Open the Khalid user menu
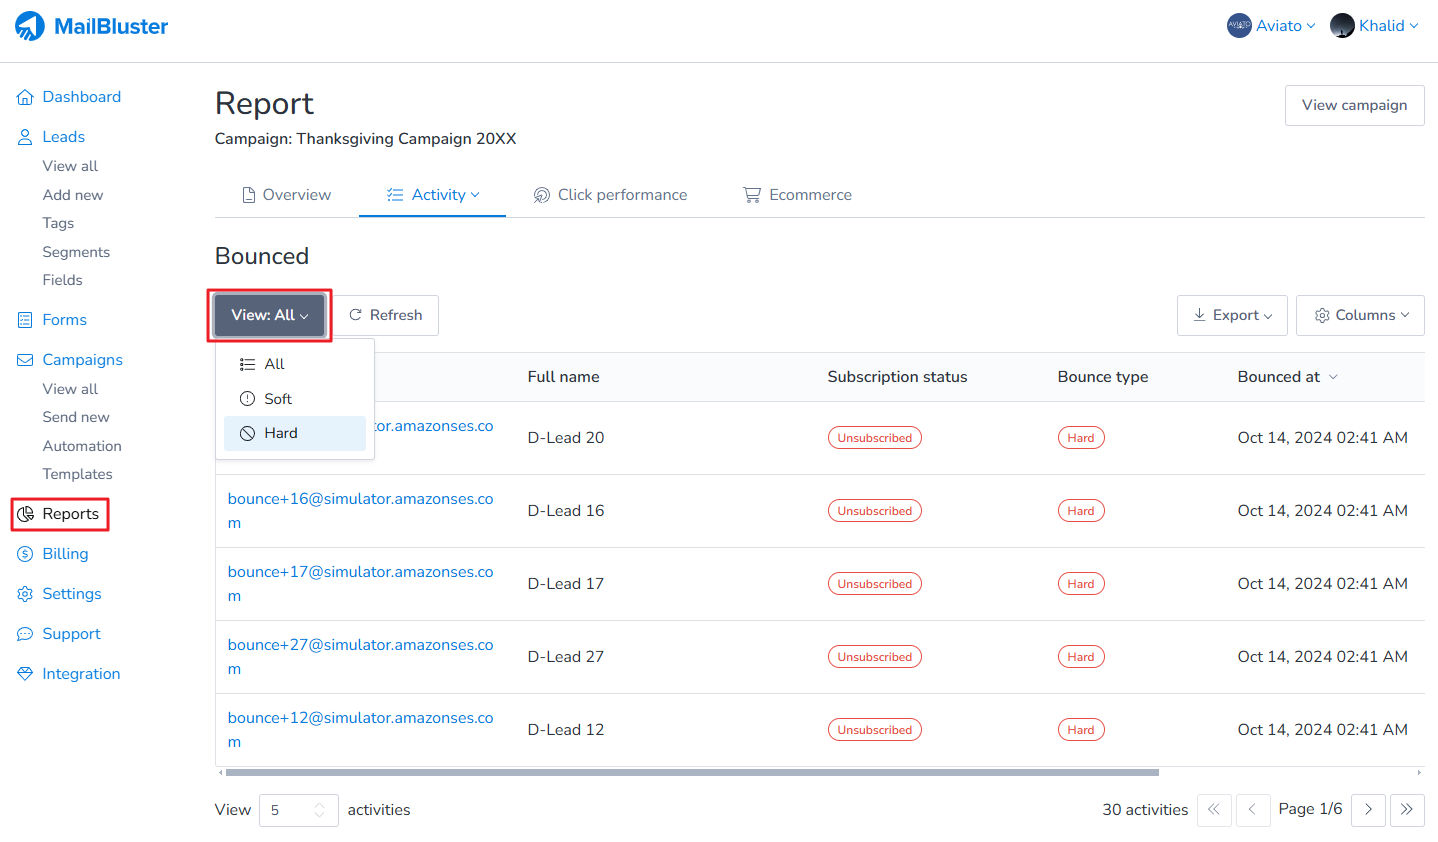Screen dimensions: 1438x842 (x=1383, y=25)
